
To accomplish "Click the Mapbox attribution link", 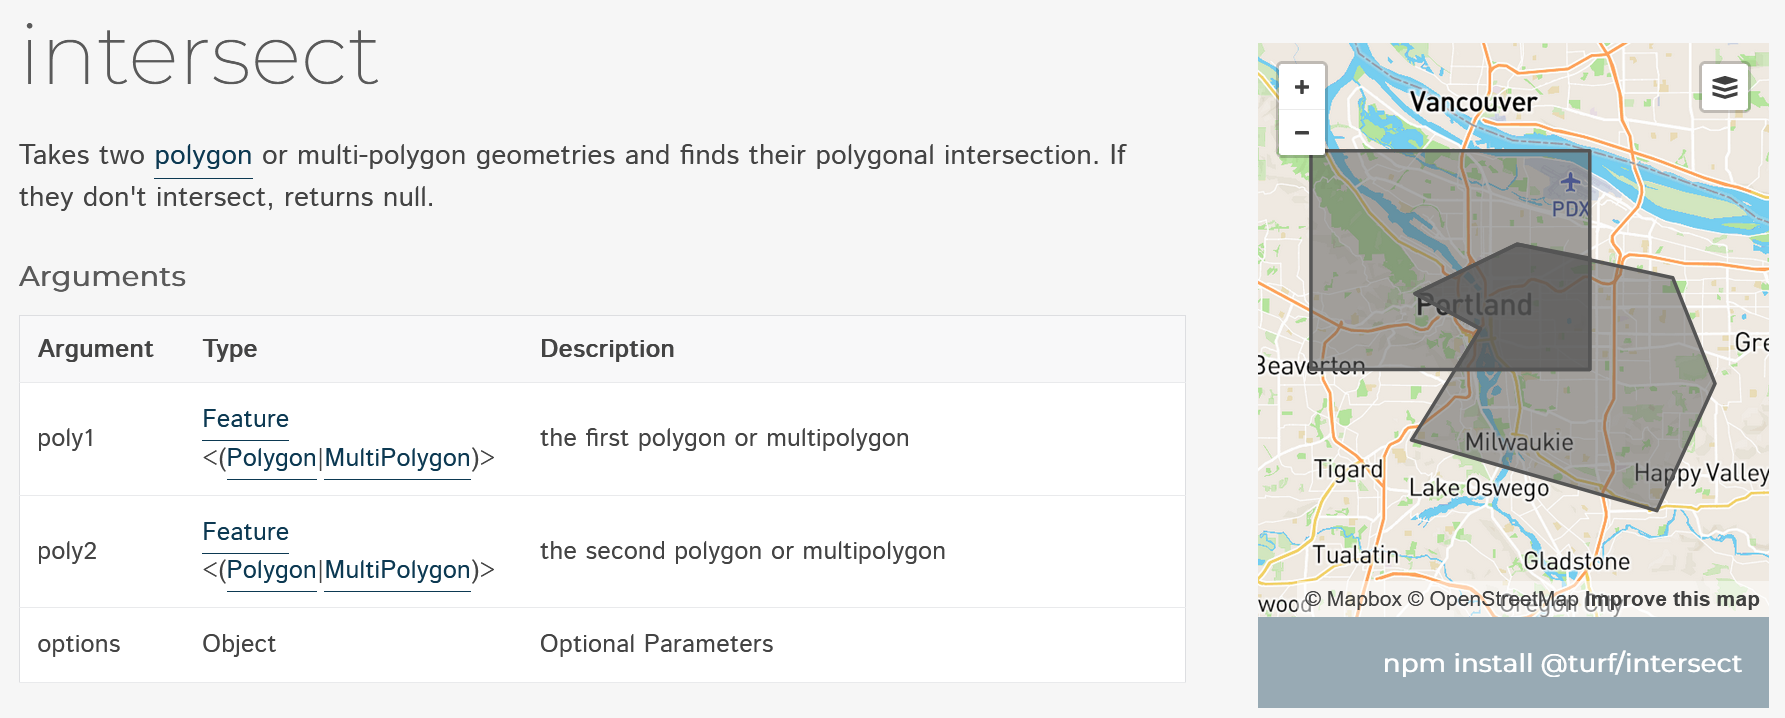I will tap(1353, 599).
